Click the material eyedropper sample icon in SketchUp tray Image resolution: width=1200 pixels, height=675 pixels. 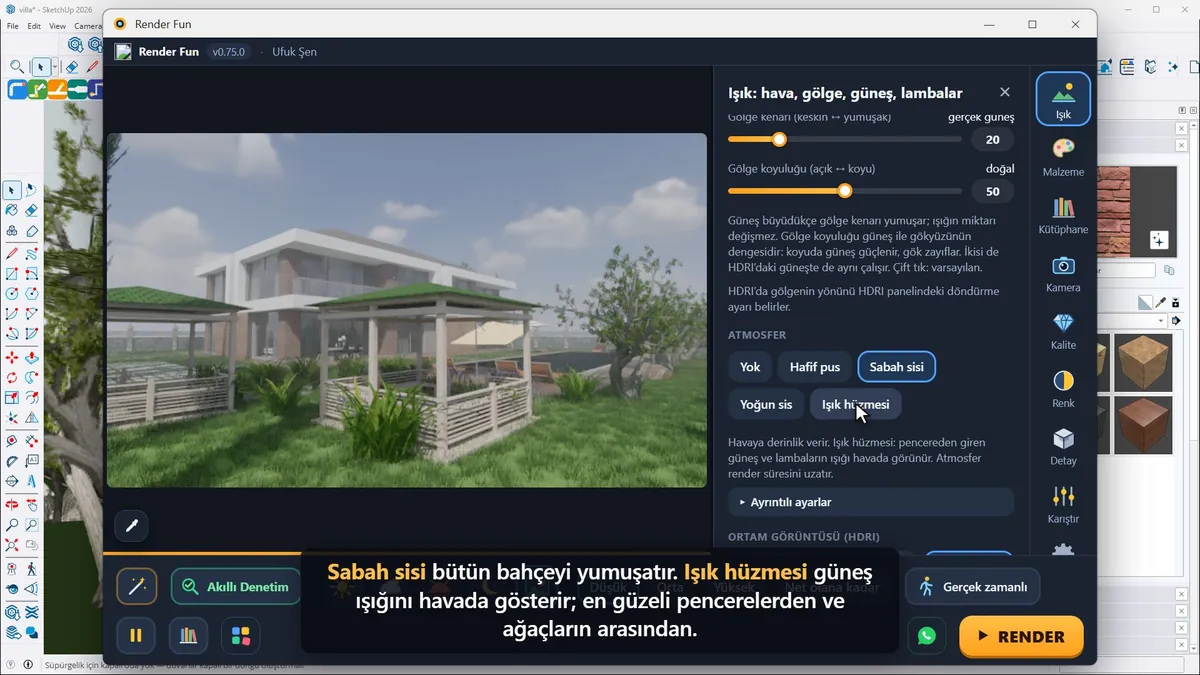[x=1161, y=302]
